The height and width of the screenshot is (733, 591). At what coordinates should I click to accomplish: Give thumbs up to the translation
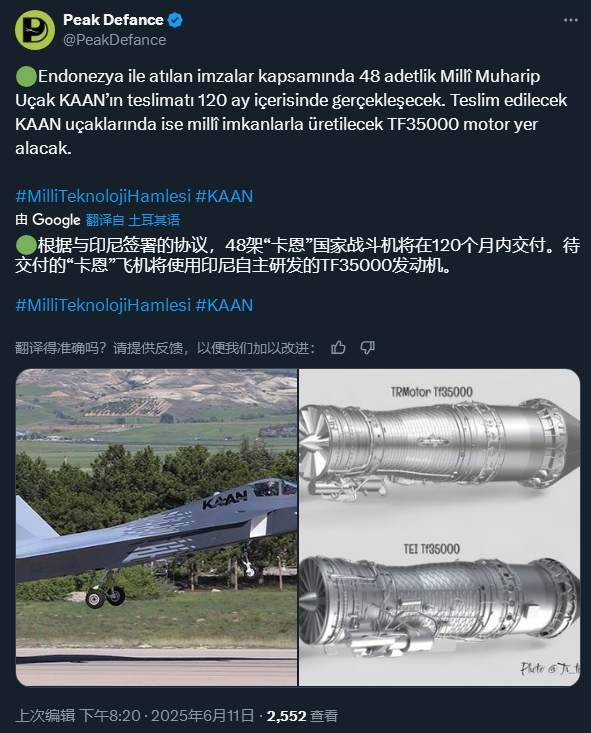[338, 347]
